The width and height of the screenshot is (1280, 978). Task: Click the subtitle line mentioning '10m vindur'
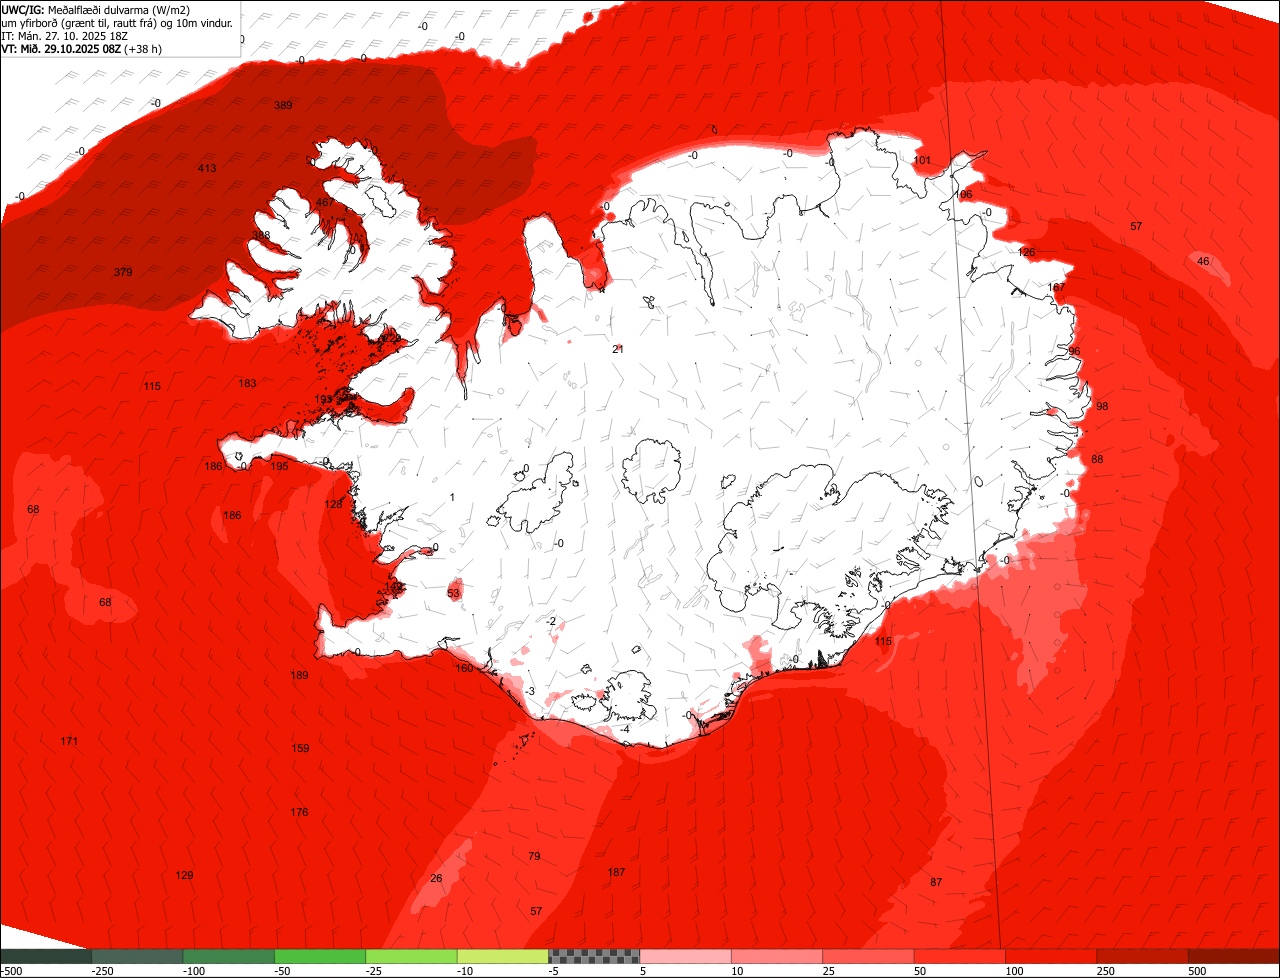117,22
